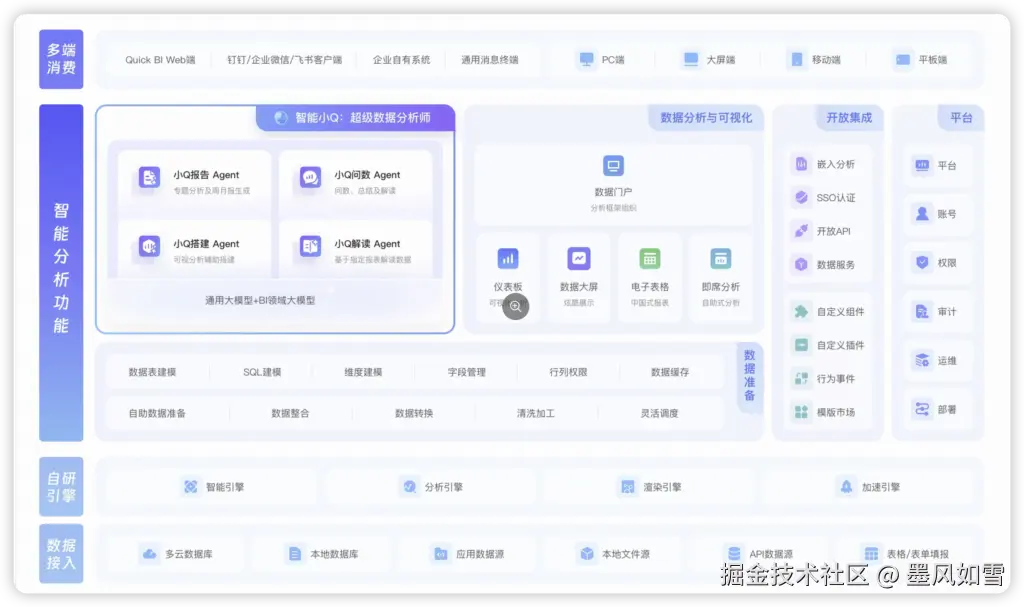Screen dimensions: 1024x607
Task: Click the 模版市场 grid icon
Action: click(x=801, y=412)
